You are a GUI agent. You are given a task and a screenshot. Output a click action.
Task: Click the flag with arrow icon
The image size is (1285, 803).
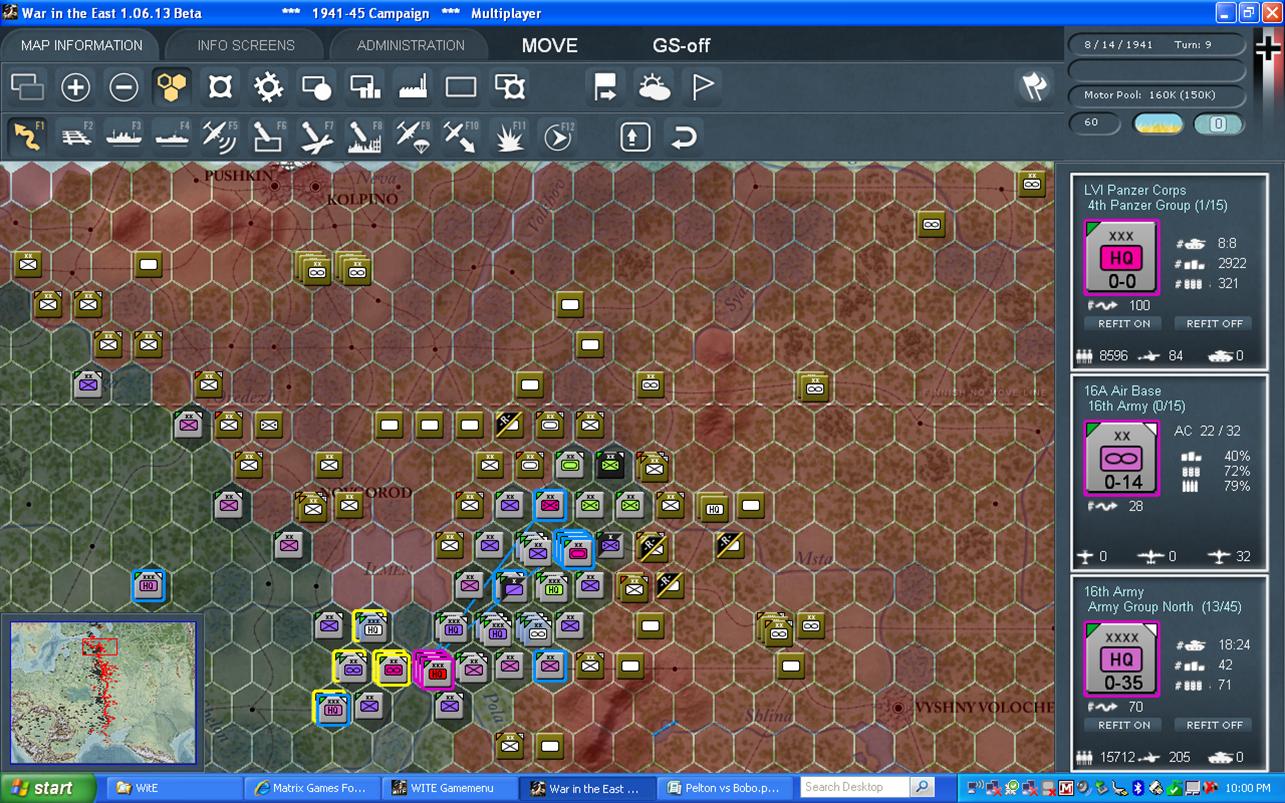(x=606, y=88)
